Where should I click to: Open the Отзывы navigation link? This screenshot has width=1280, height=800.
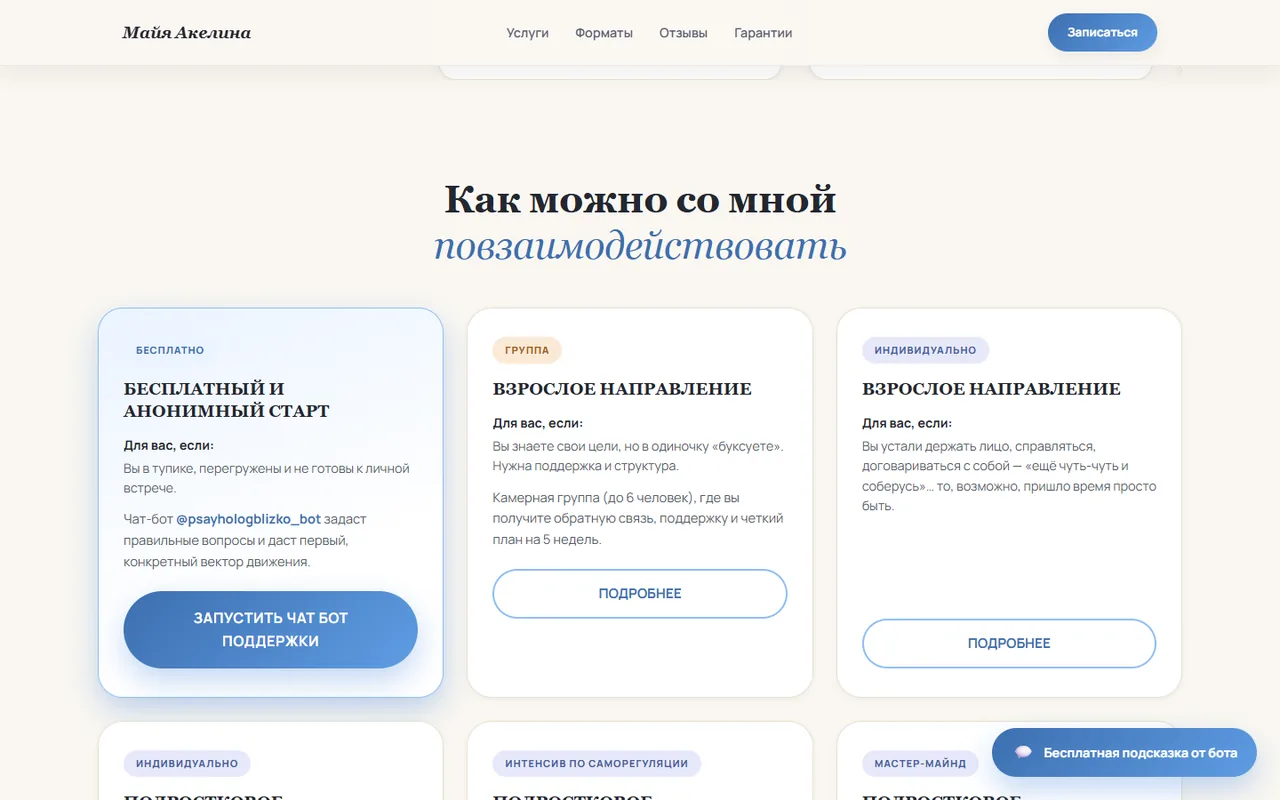click(683, 33)
